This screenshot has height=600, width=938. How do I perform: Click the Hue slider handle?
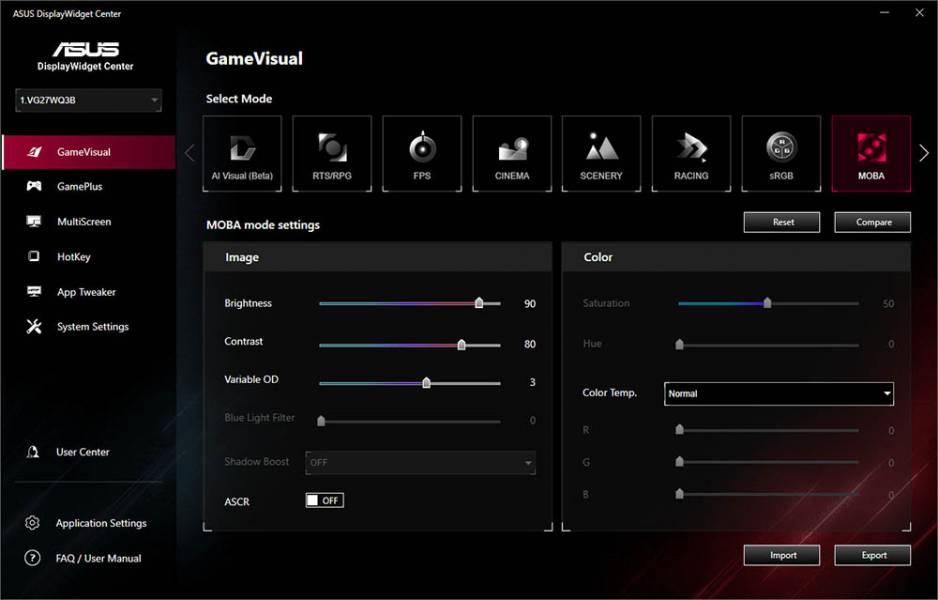tap(680, 344)
